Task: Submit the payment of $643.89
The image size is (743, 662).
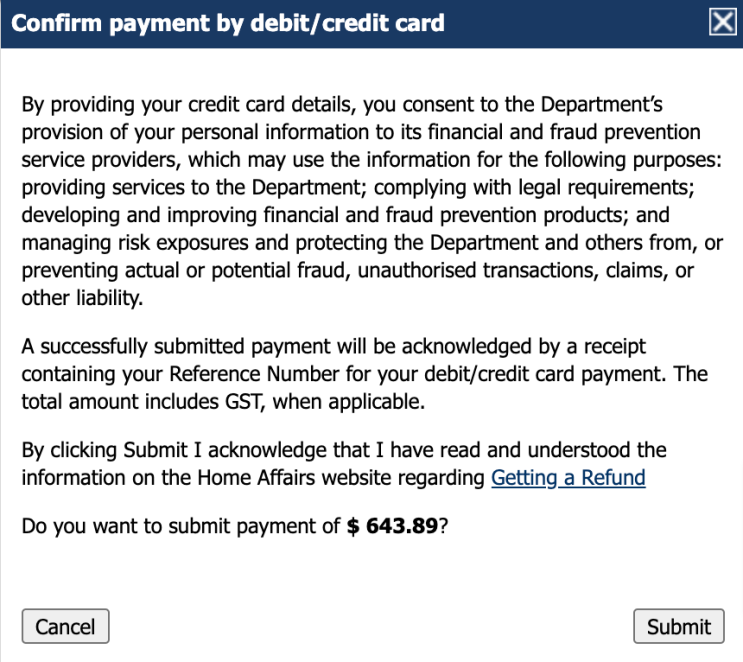Action: pyautogui.click(x=679, y=626)
